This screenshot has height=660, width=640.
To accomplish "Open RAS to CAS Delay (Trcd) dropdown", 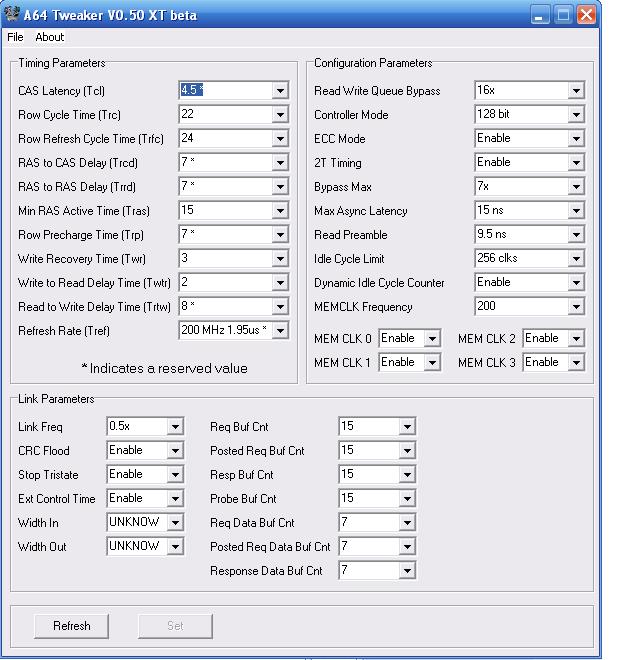I will [x=280, y=162].
